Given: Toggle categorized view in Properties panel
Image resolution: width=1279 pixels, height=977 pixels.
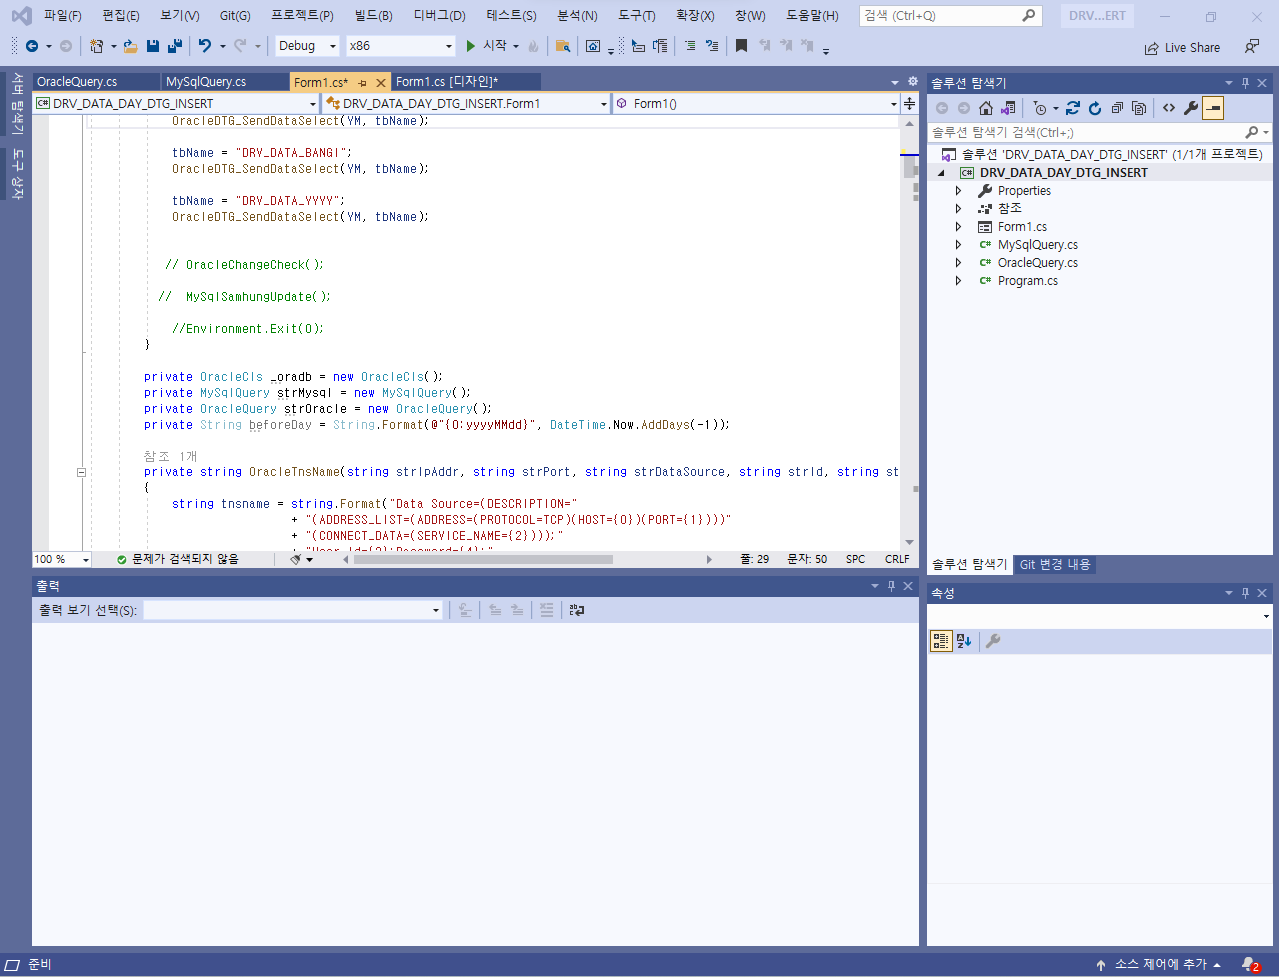Looking at the screenshot, I should (x=941, y=641).
